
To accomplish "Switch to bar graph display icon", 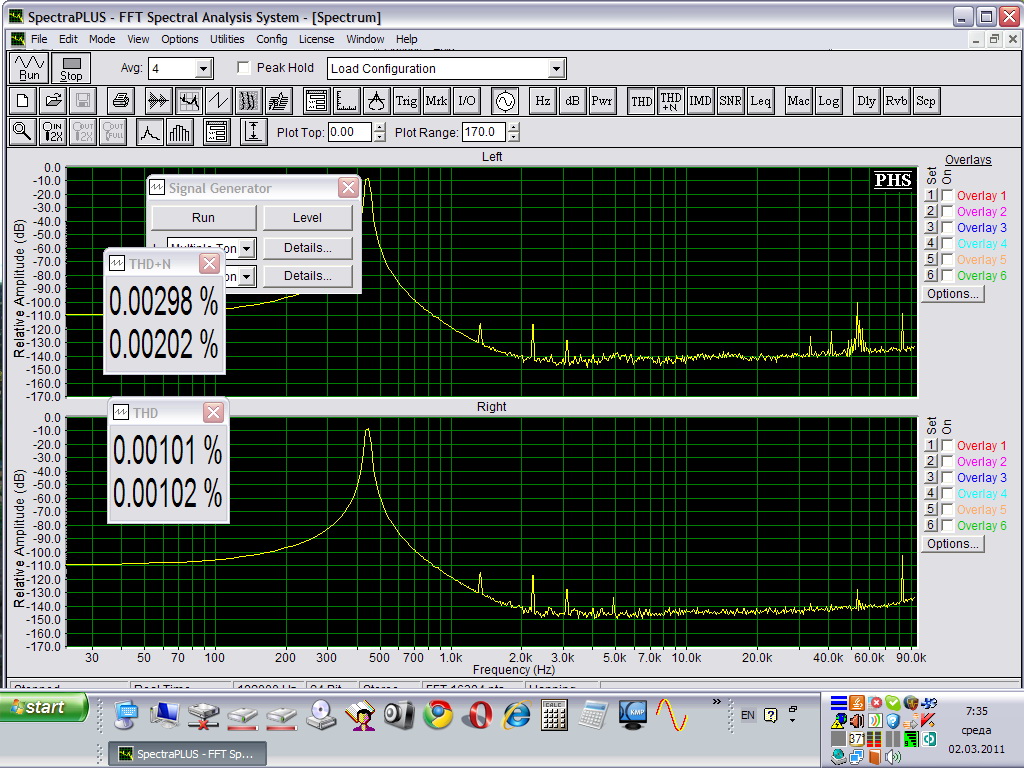I will click(x=180, y=132).
